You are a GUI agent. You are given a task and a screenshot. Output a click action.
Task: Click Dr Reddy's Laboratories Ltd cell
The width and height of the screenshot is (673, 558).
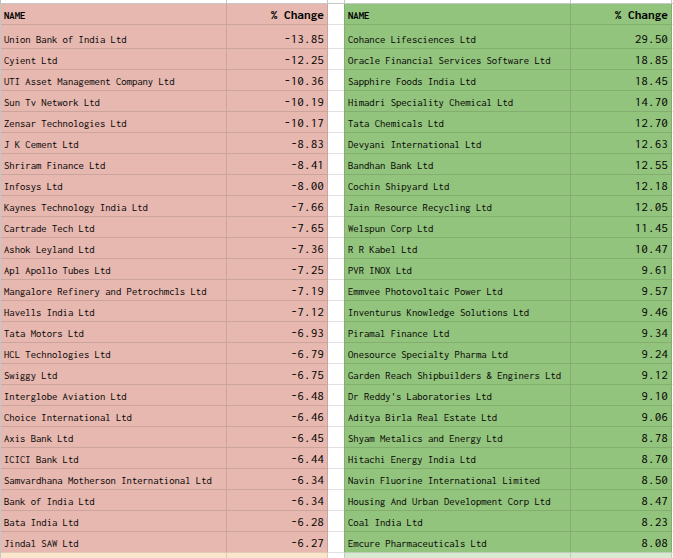point(457,397)
